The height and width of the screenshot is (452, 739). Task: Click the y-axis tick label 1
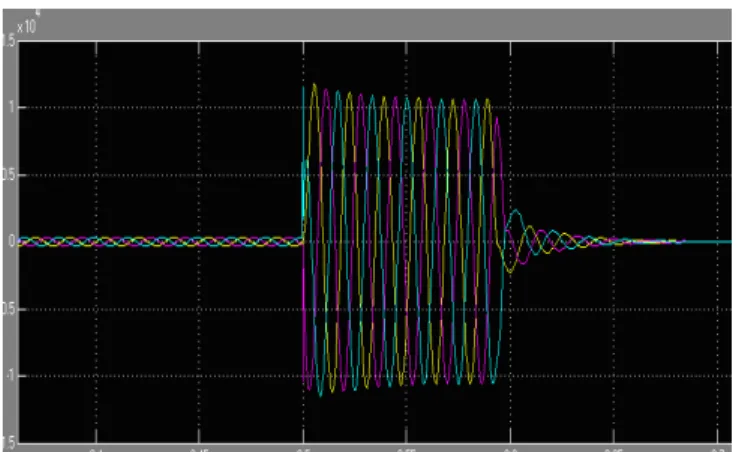(x=11, y=107)
